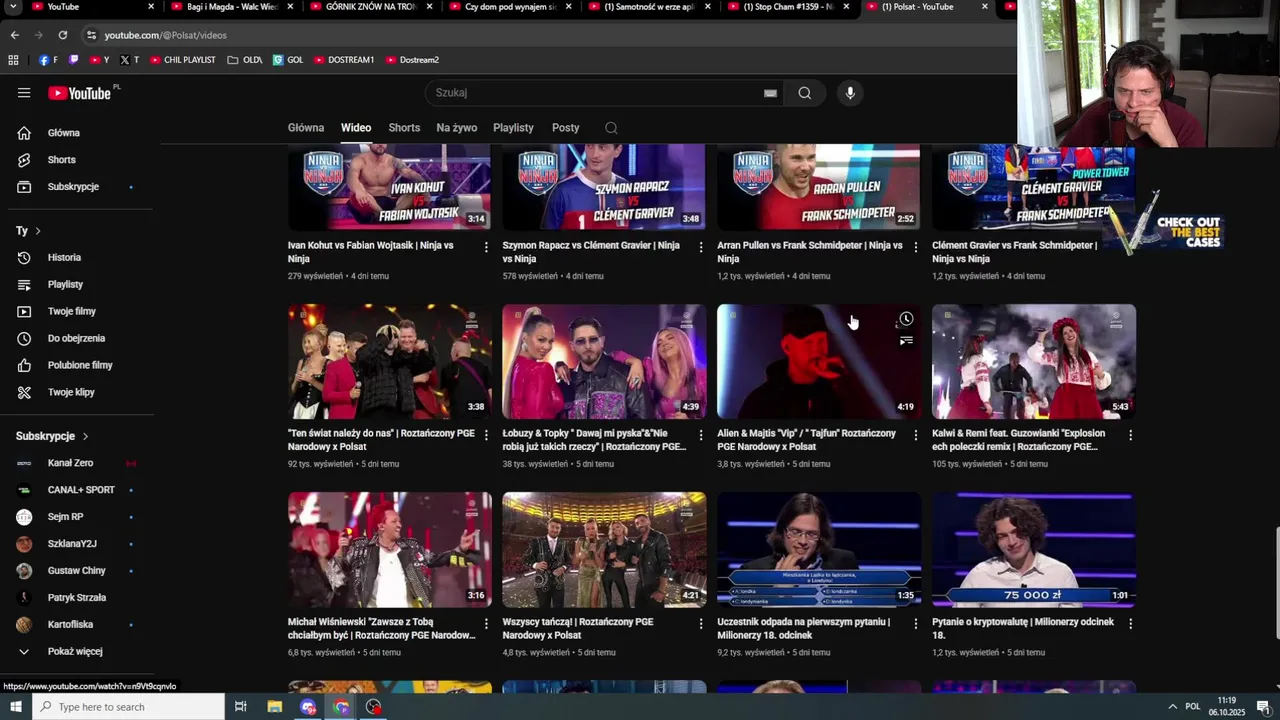Show hidden system tray icons
Screen dimensions: 1280x720
tap(1172, 707)
